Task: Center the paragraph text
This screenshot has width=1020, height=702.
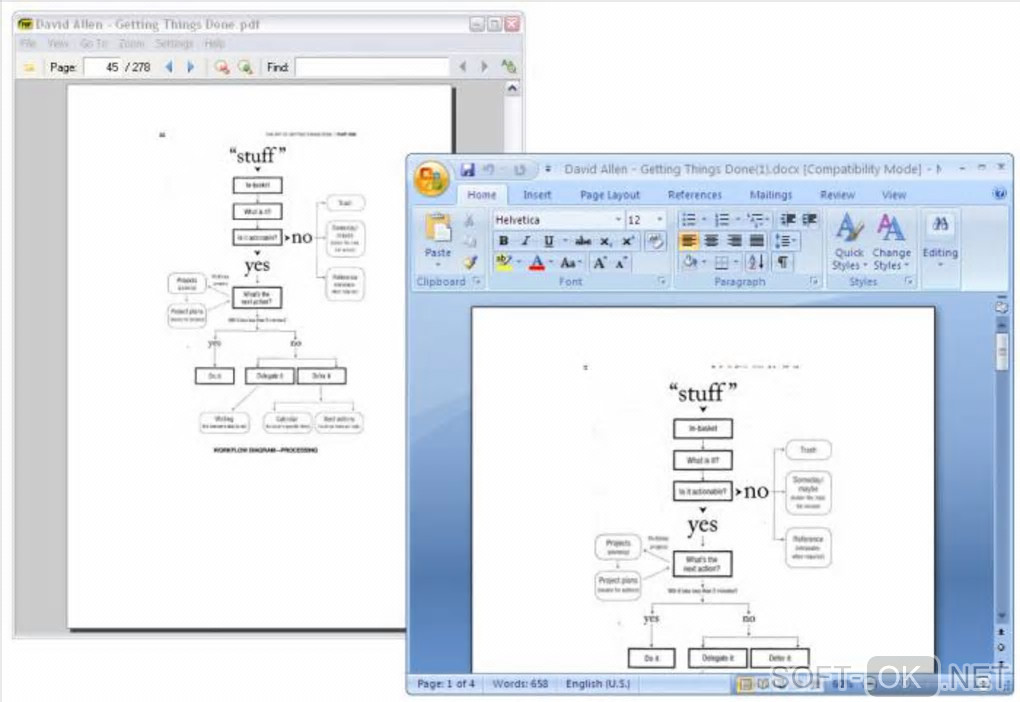Action: point(712,241)
